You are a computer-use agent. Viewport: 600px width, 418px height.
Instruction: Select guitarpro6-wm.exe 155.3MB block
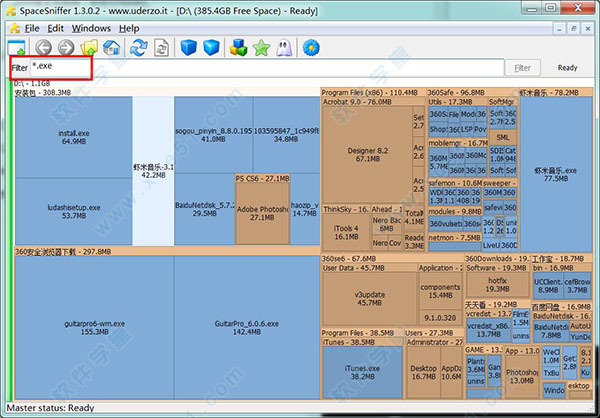pyautogui.click(x=95, y=328)
